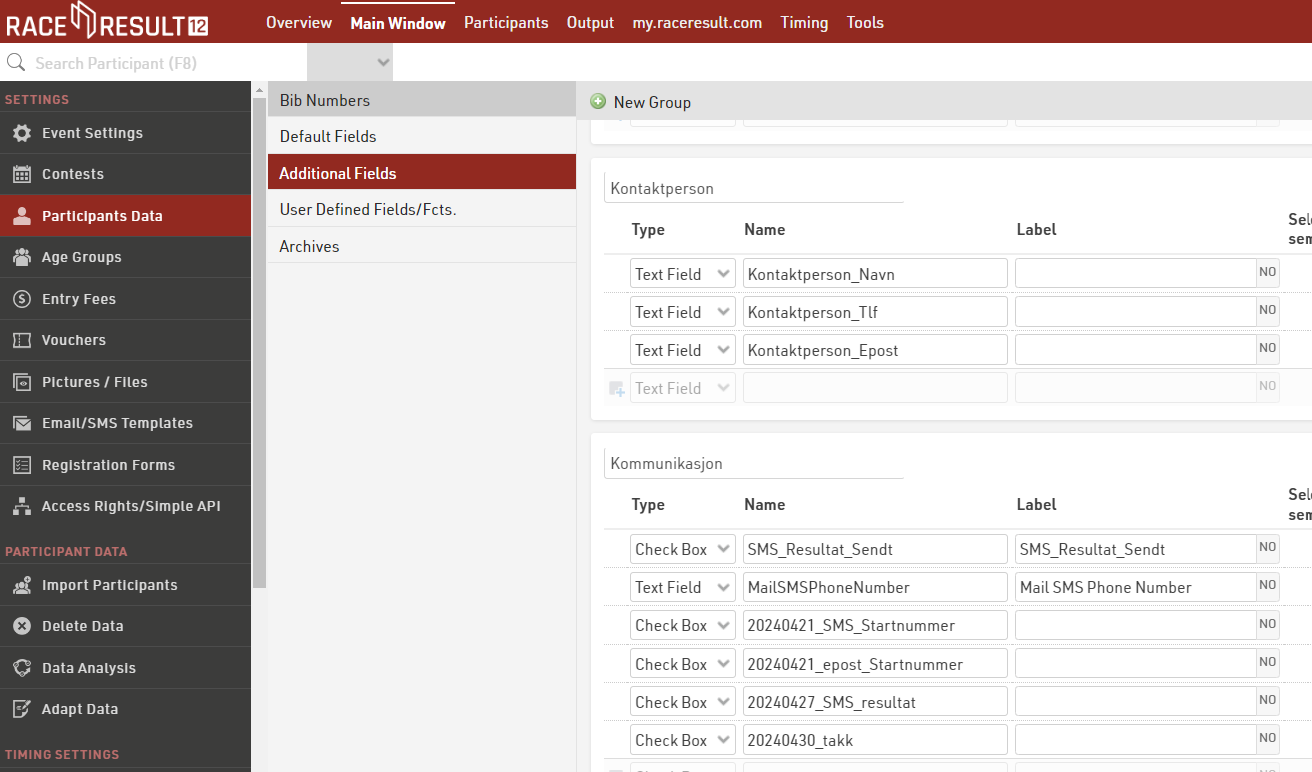Open the Participants menu
Image resolution: width=1312 pixels, height=772 pixels.
(x=506, y=22)
